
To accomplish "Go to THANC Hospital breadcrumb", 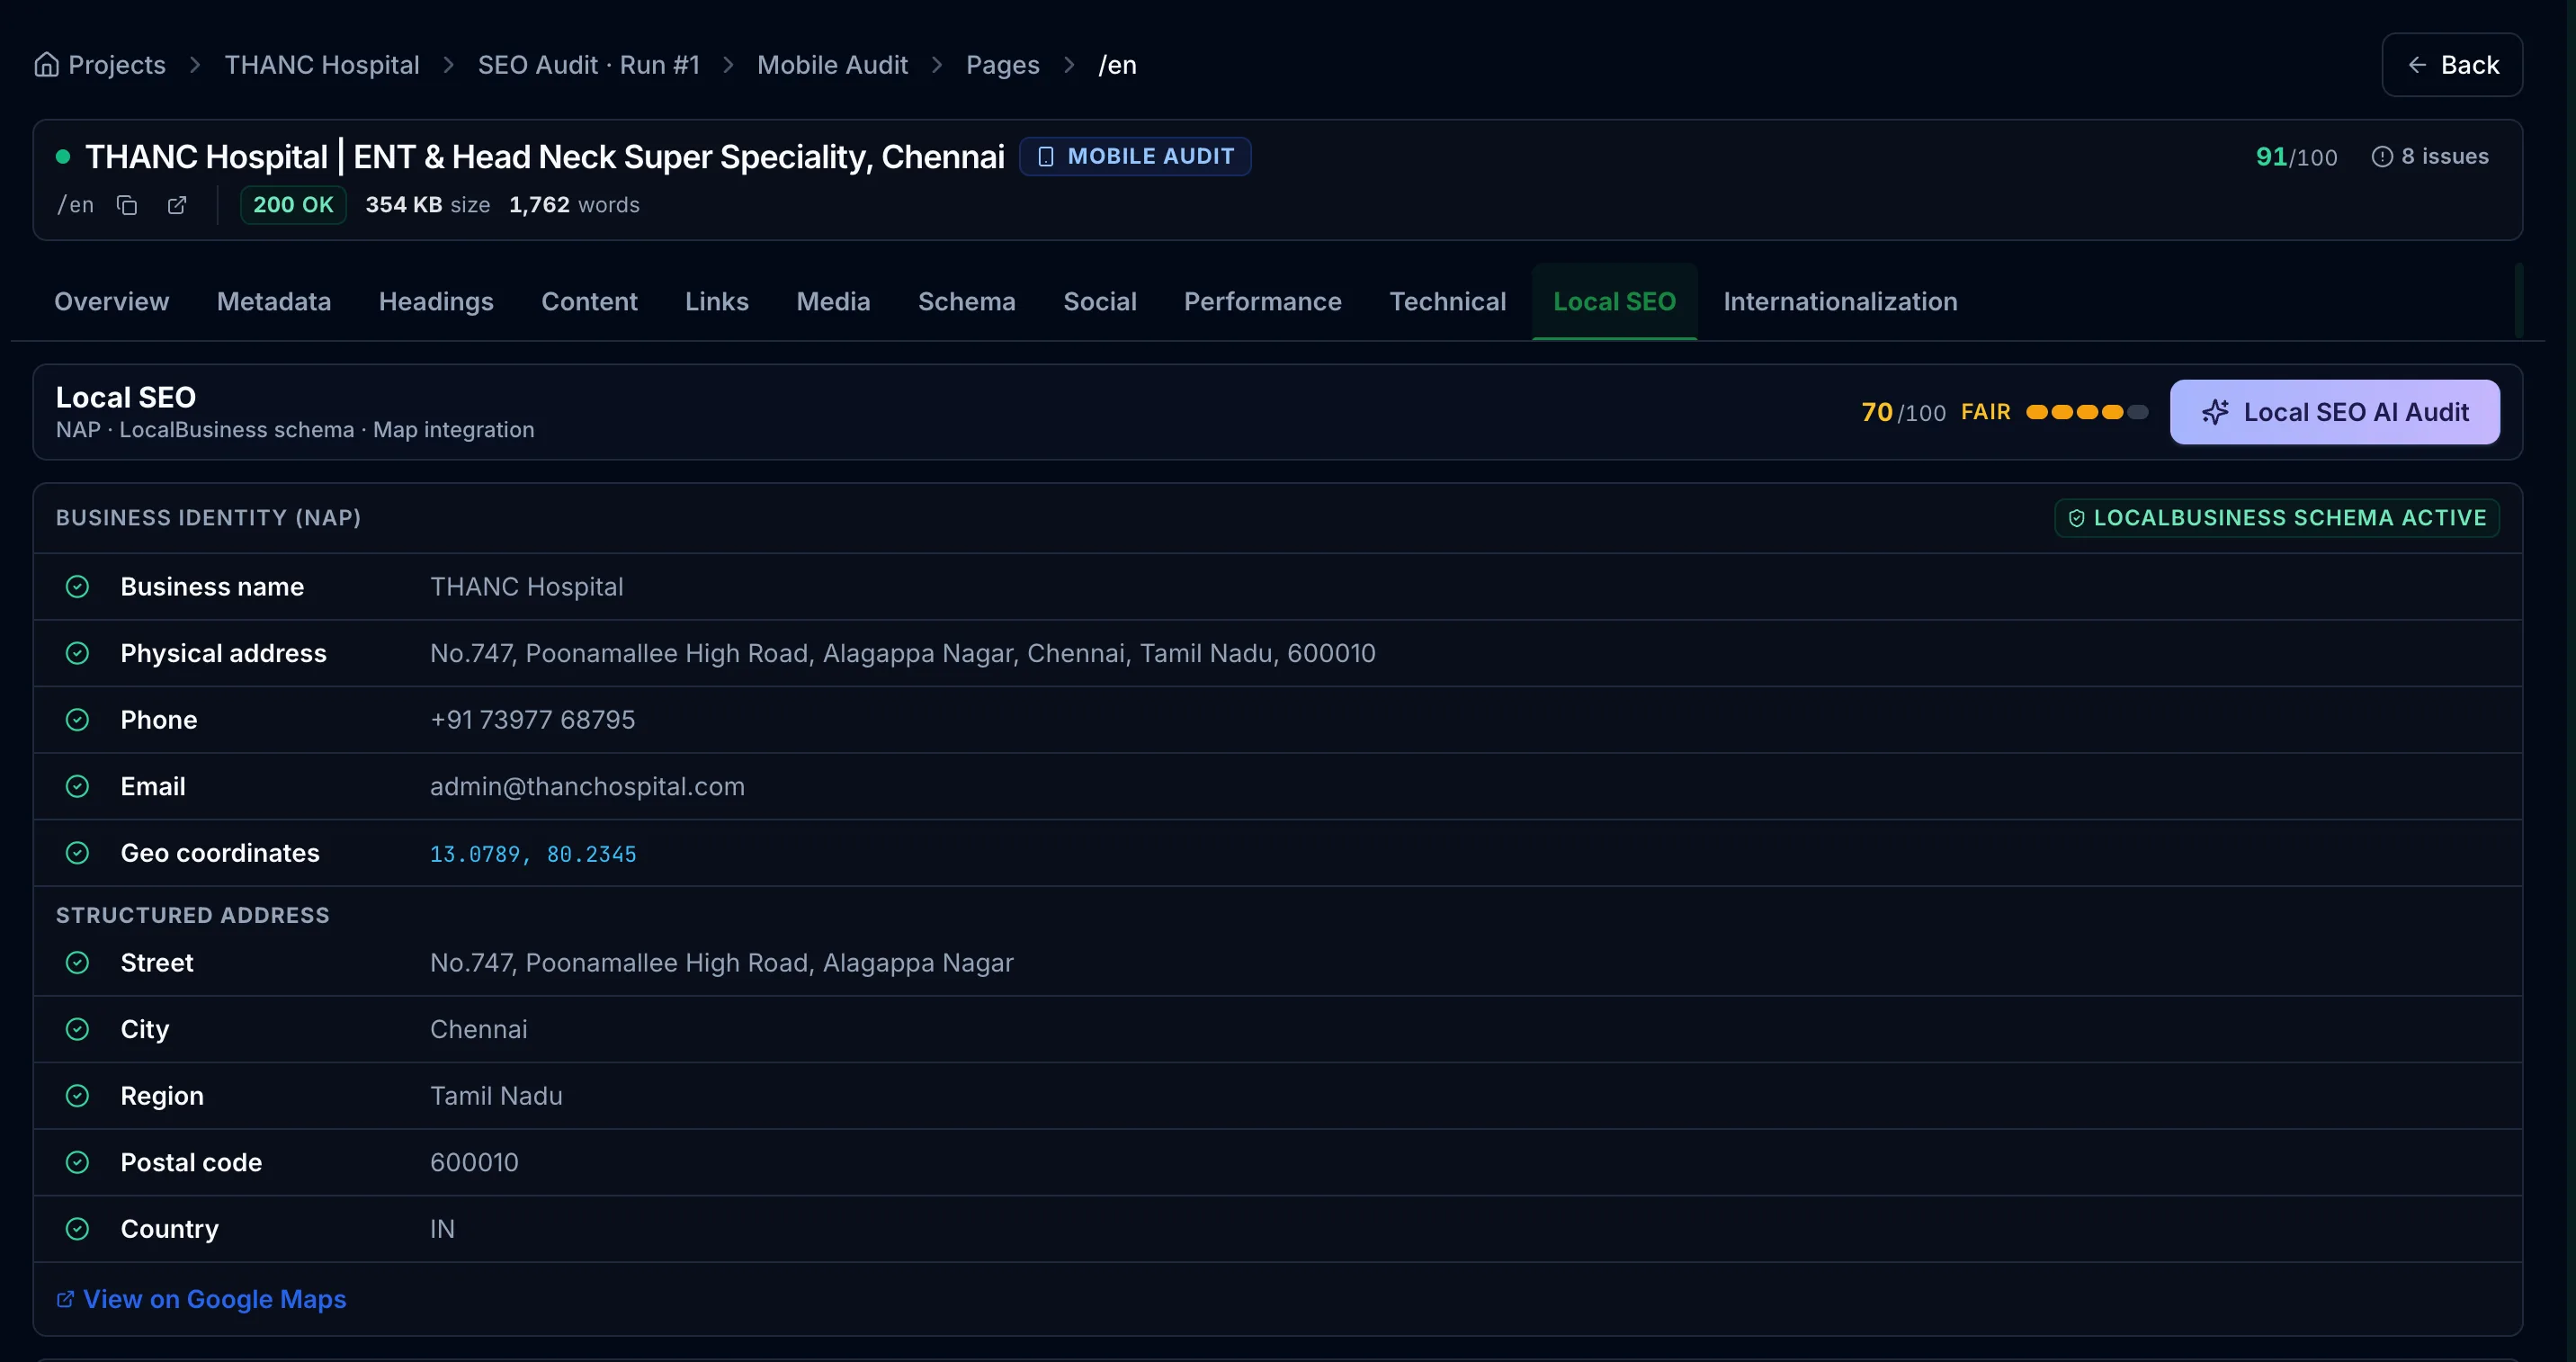I will coord(322,65).
